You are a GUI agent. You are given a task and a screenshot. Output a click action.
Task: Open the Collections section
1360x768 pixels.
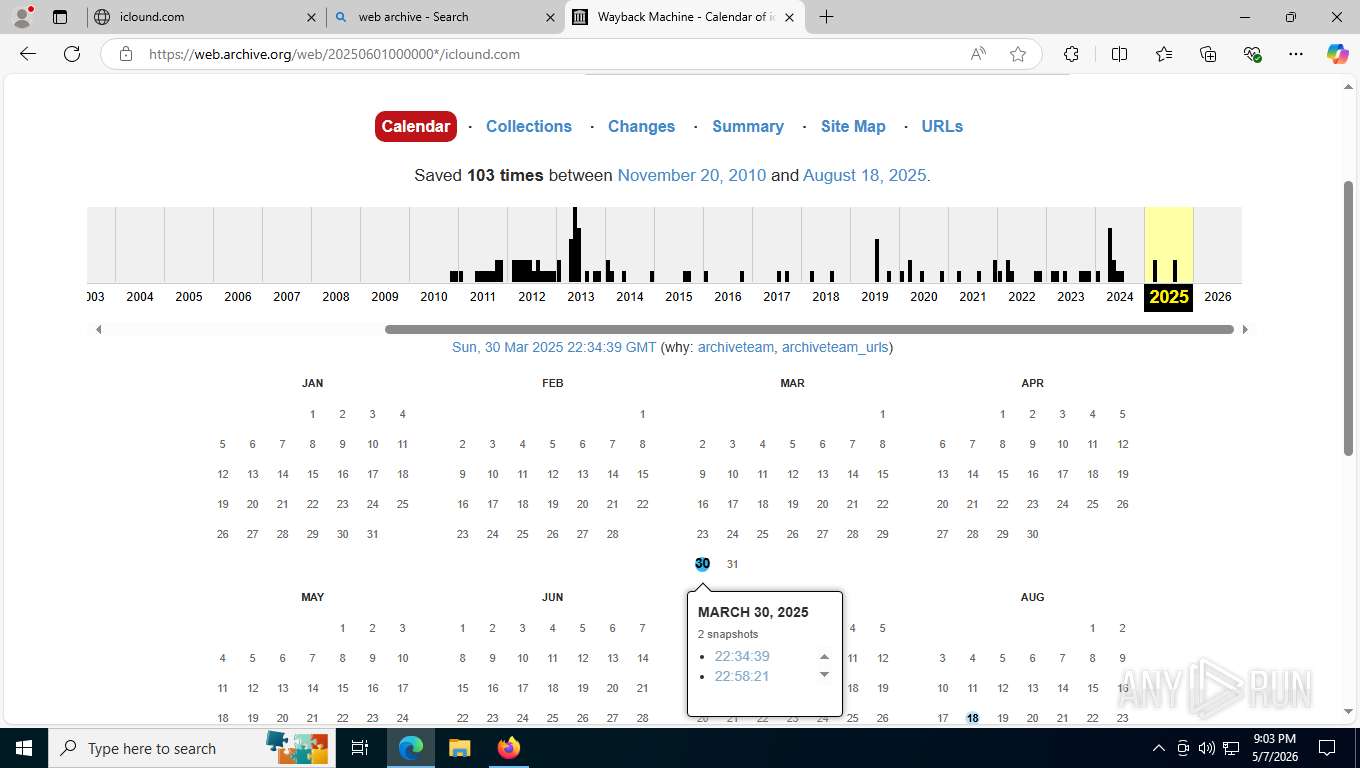click(529, 126)
